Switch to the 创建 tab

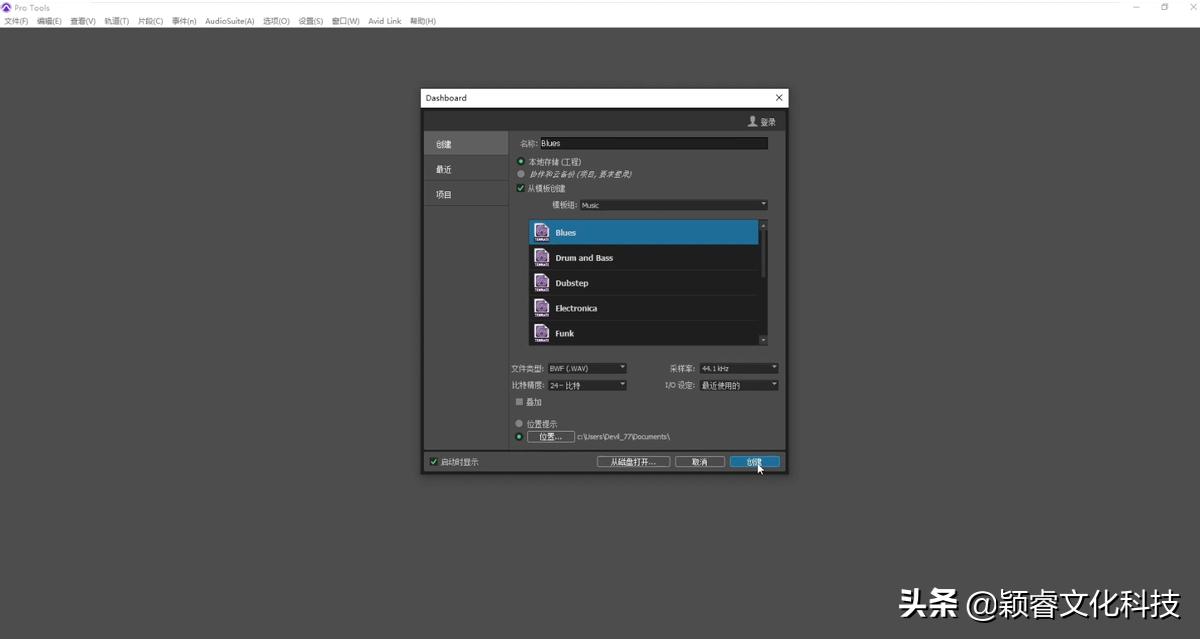coord(465,144)
